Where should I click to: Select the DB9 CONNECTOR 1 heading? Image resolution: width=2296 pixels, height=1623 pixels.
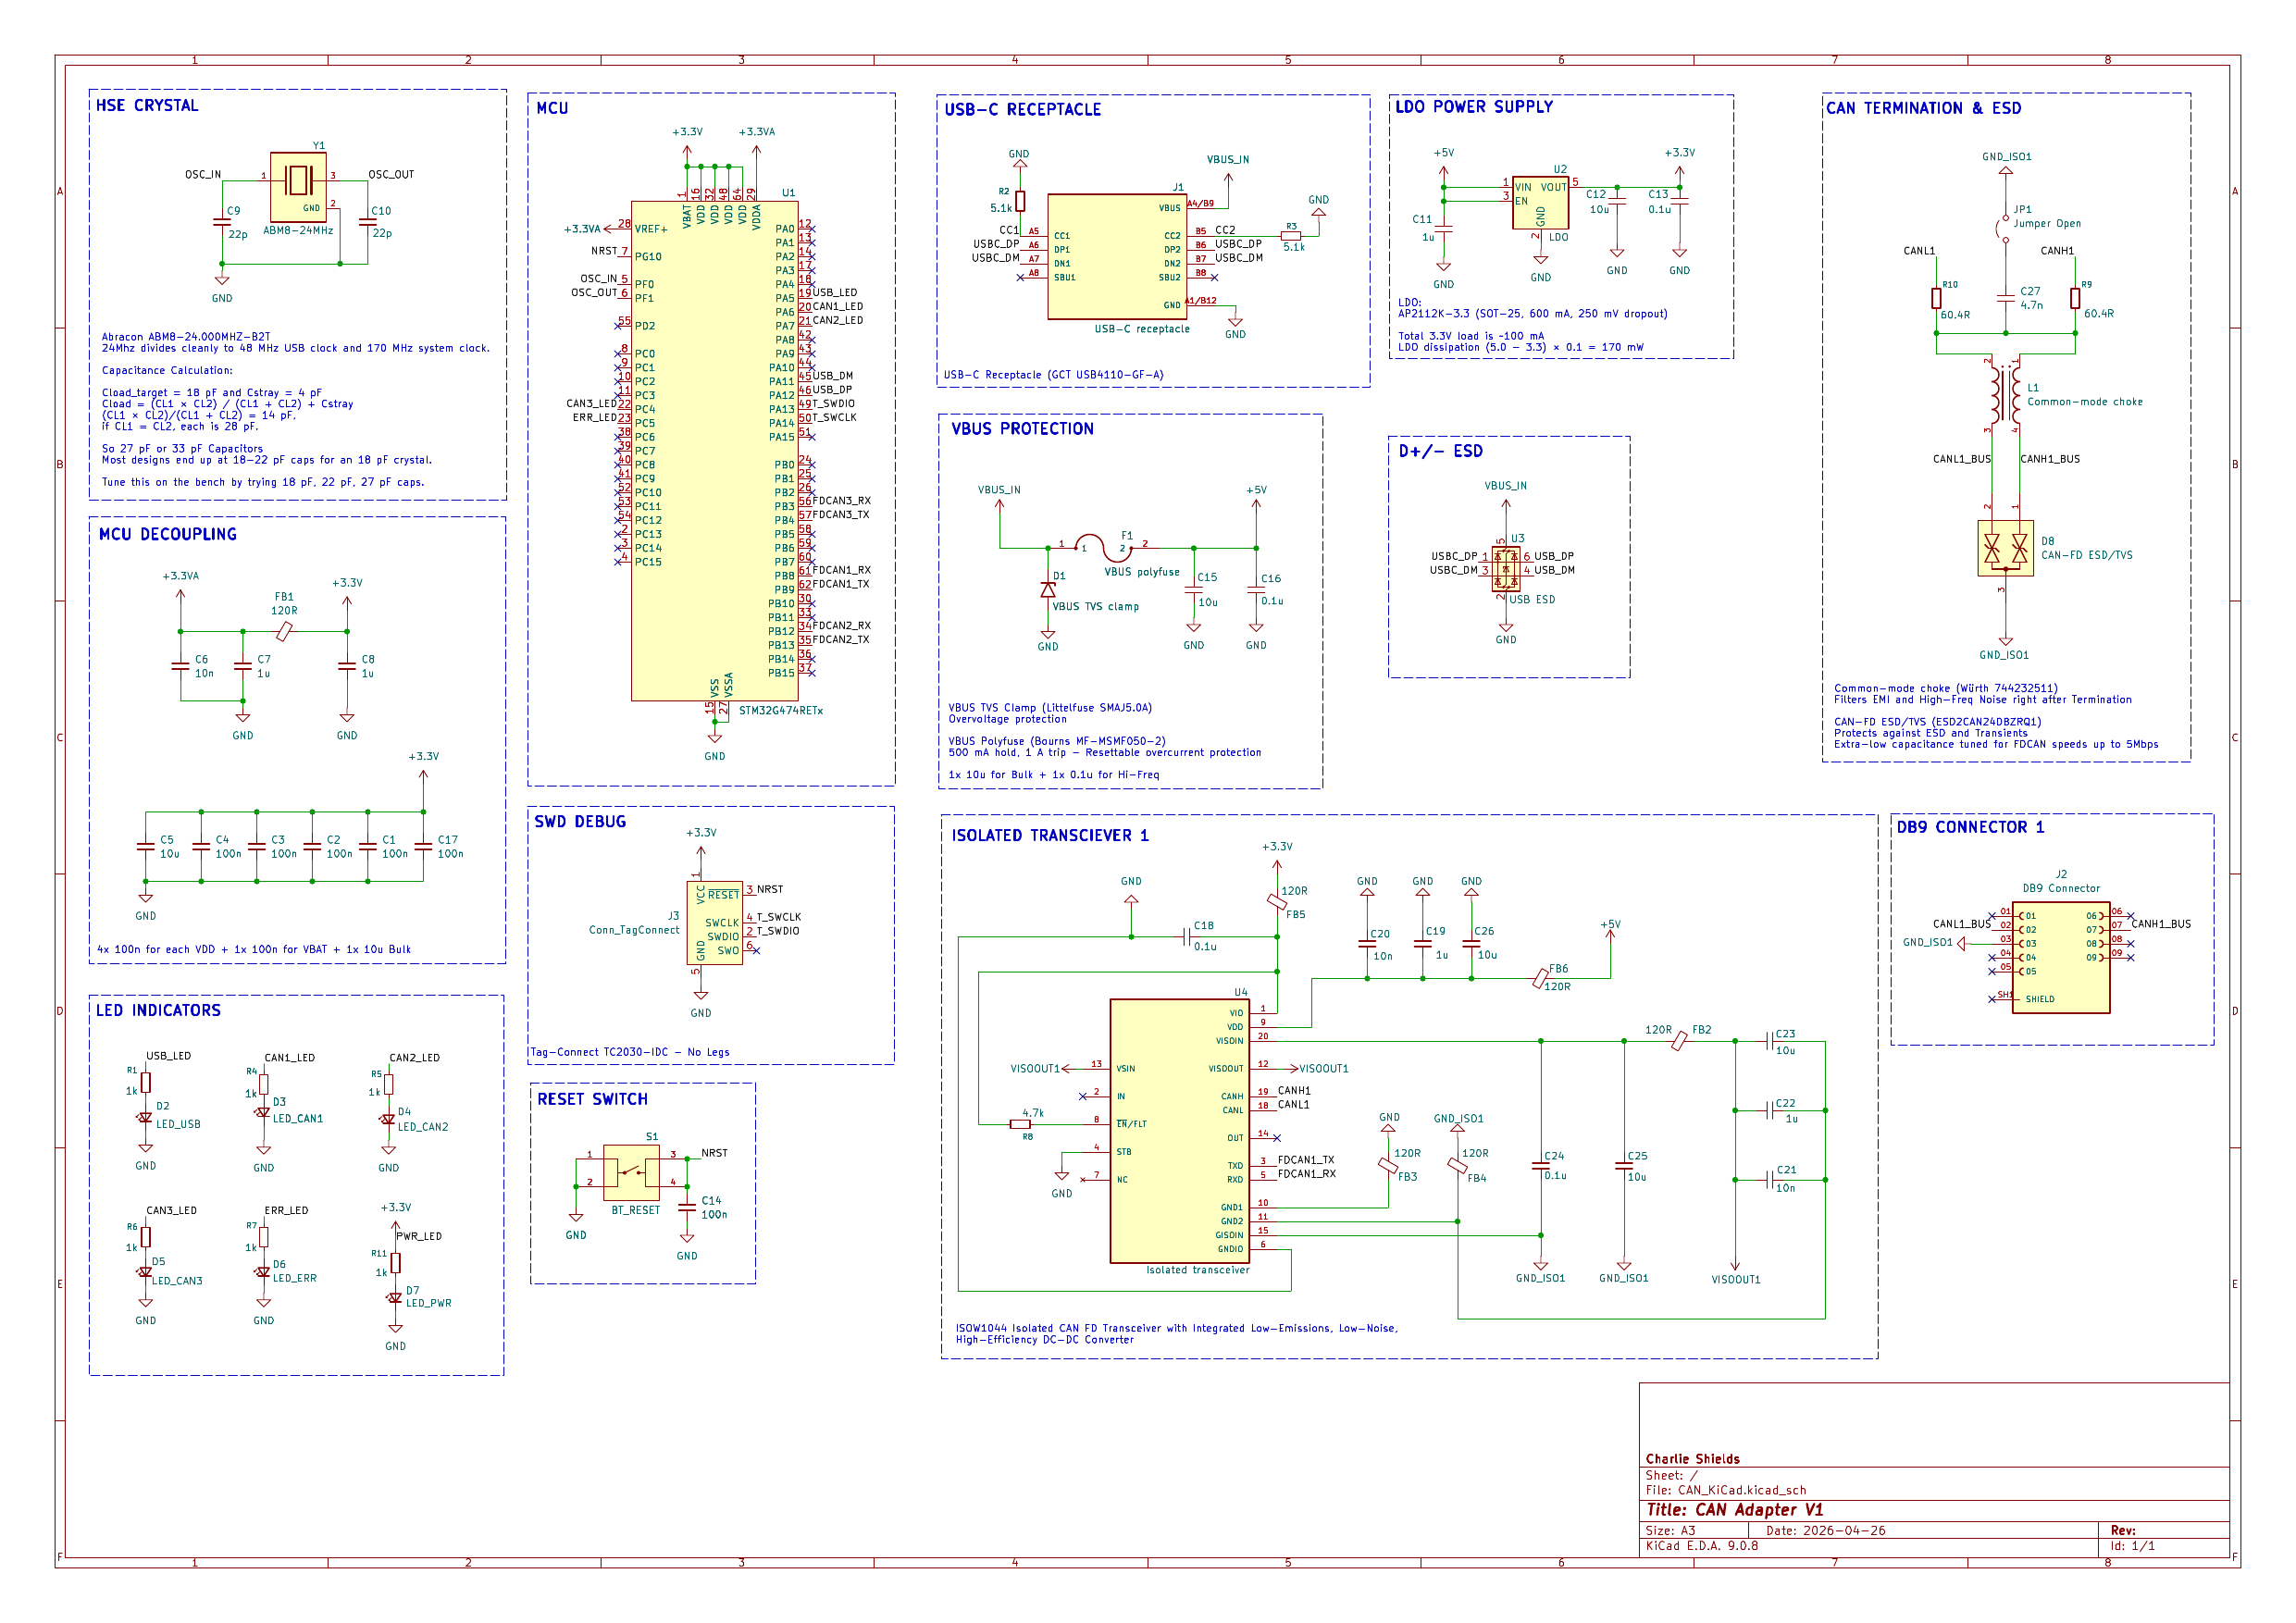point(1970,827)
